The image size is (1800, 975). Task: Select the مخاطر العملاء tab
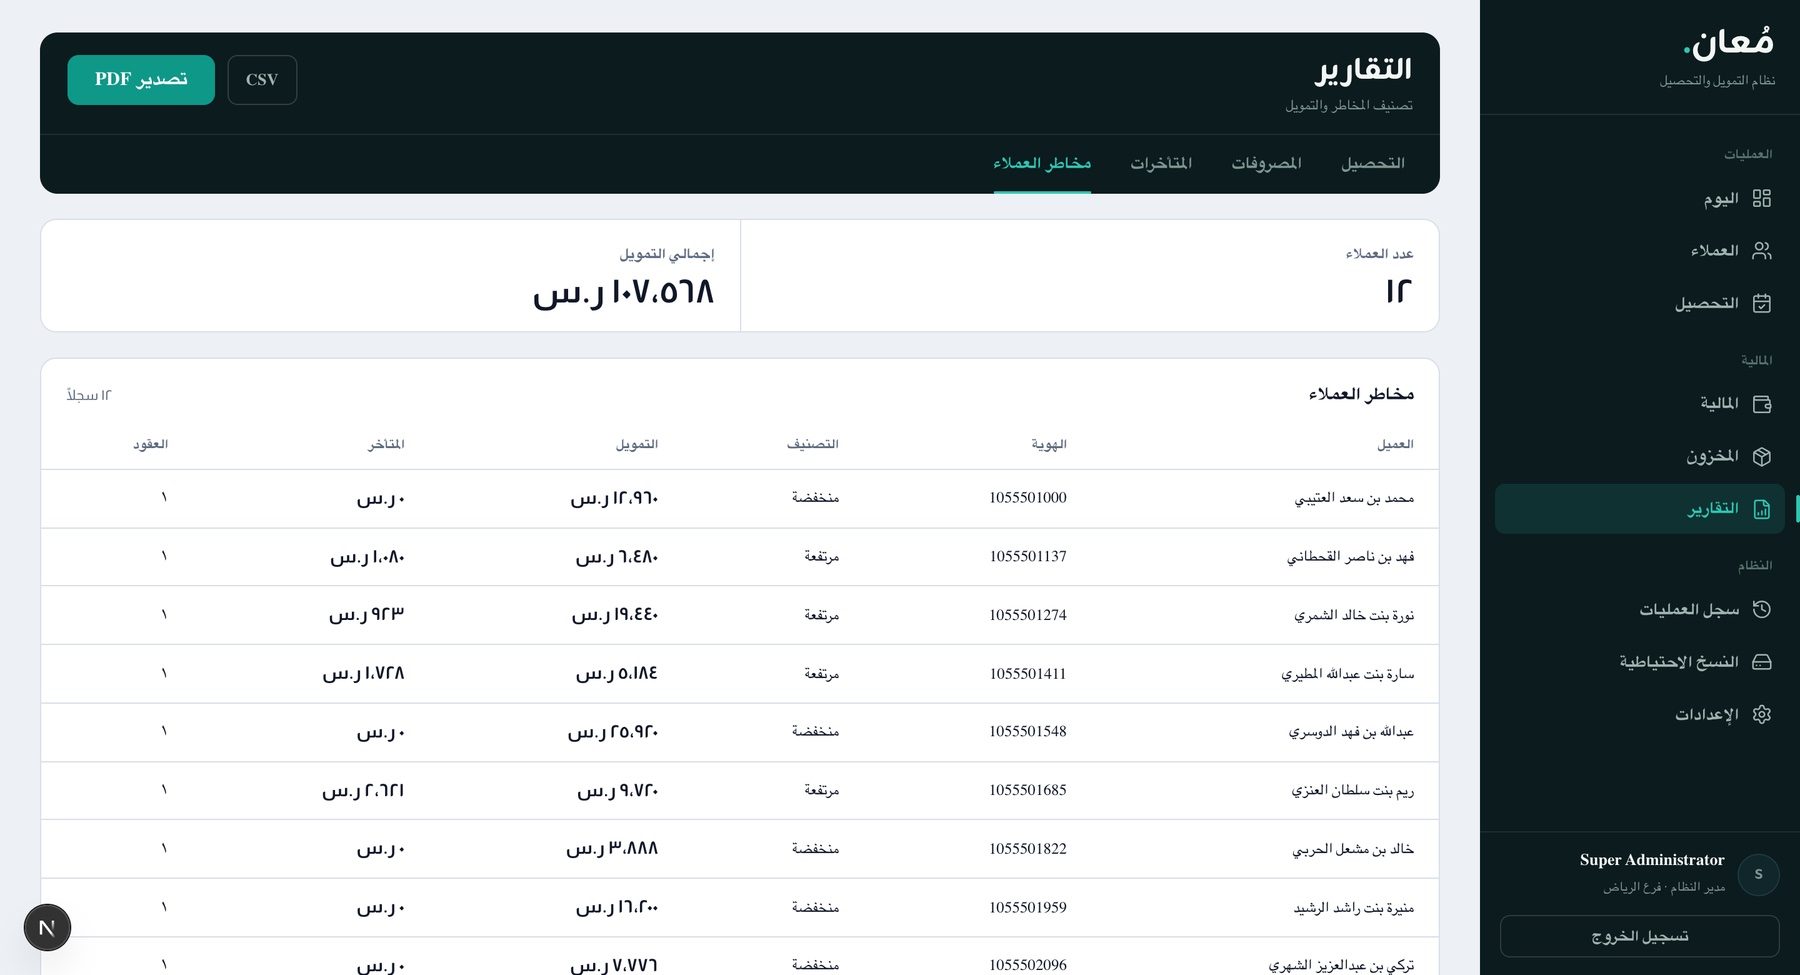pyautogui.click(x=1042, y=163)
